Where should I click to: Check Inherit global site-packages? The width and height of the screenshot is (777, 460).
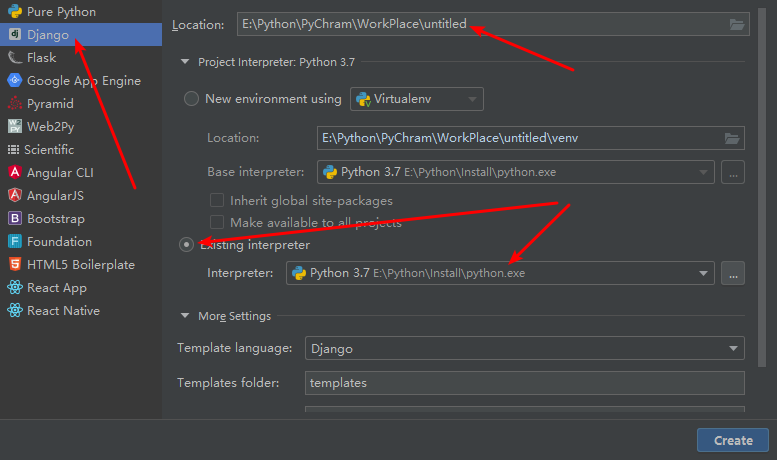[217, 200]
